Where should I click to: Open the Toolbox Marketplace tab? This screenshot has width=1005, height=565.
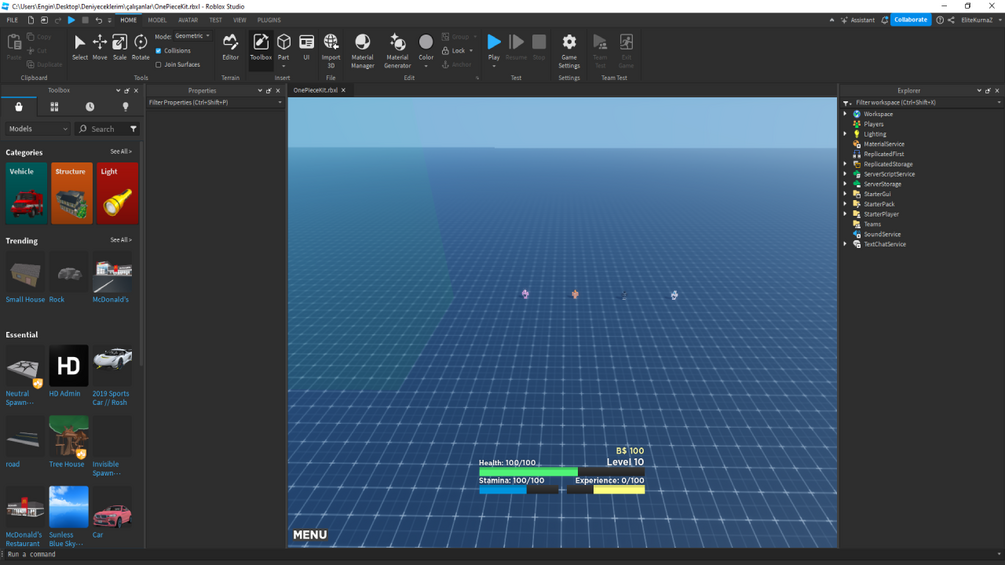coord(19,107)
